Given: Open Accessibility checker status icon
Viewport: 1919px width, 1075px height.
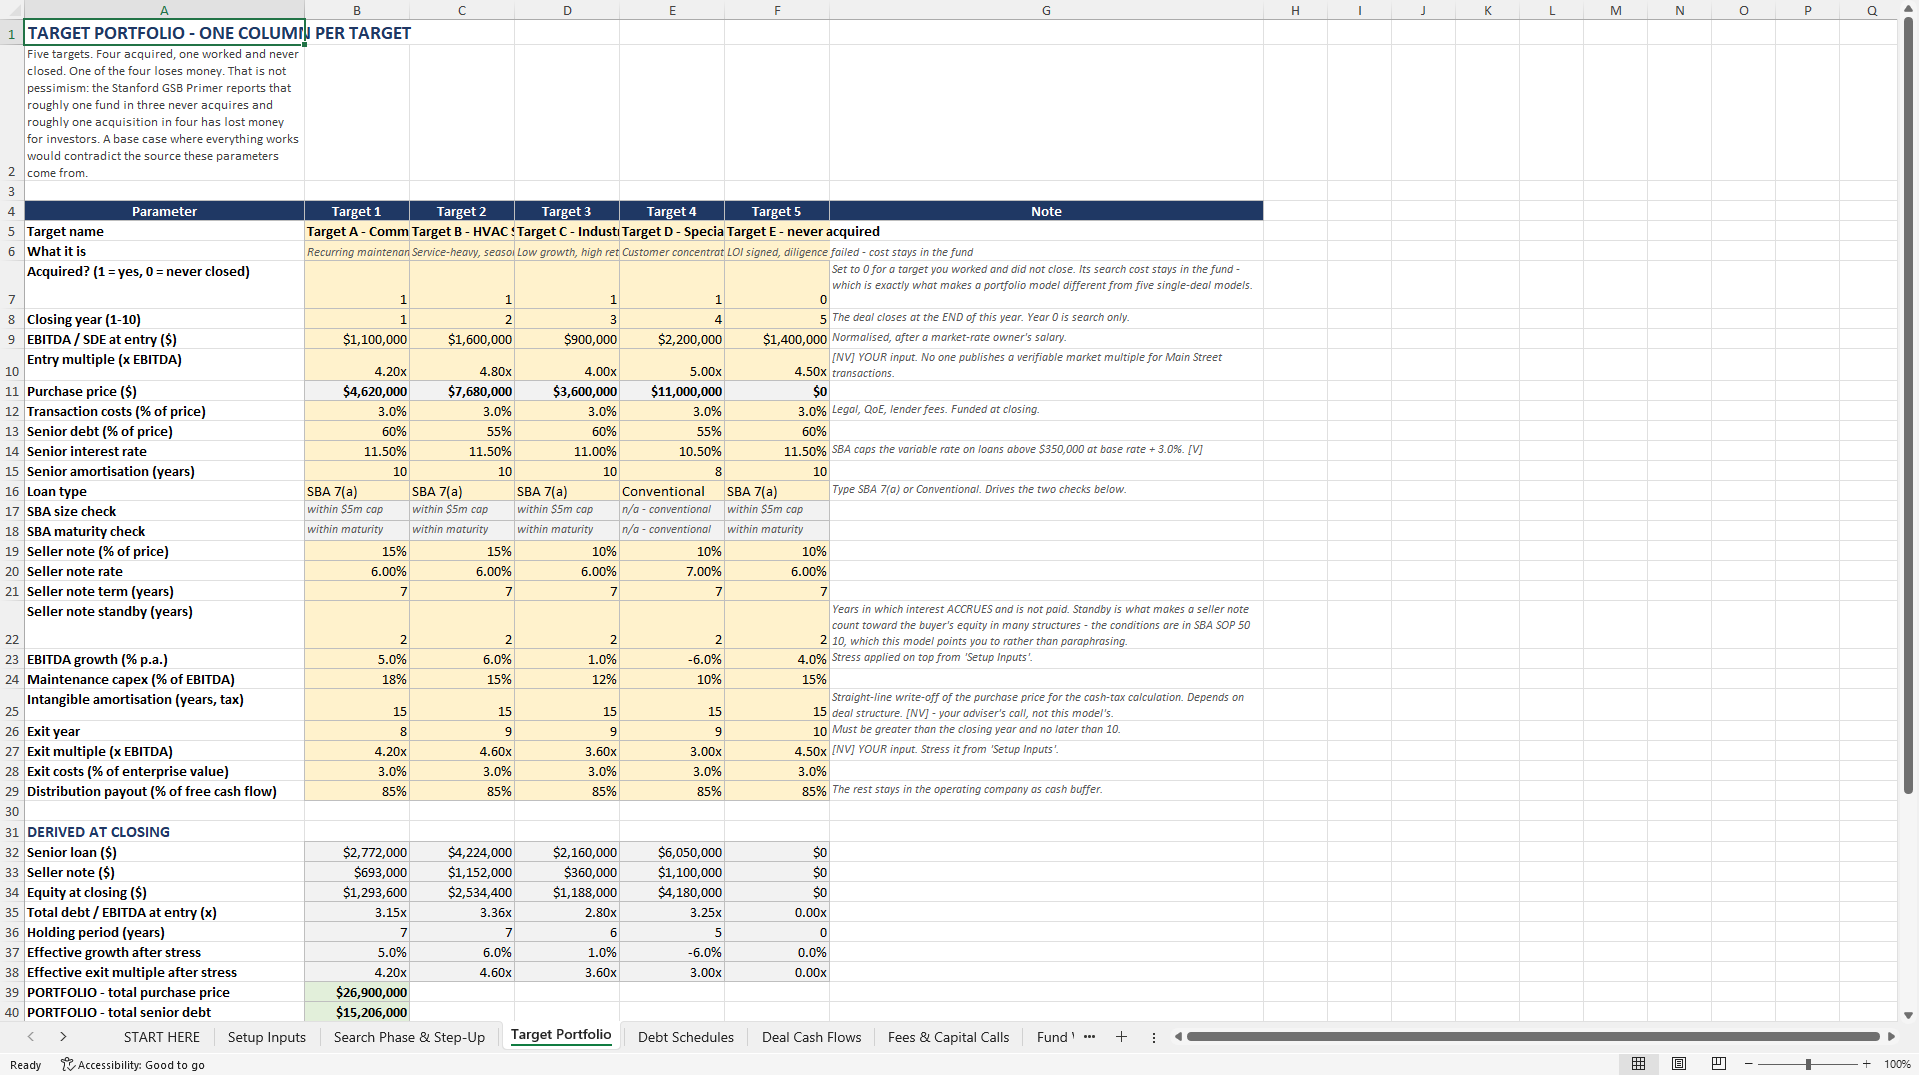Looking at the screenshot, I should point(68,1064).
